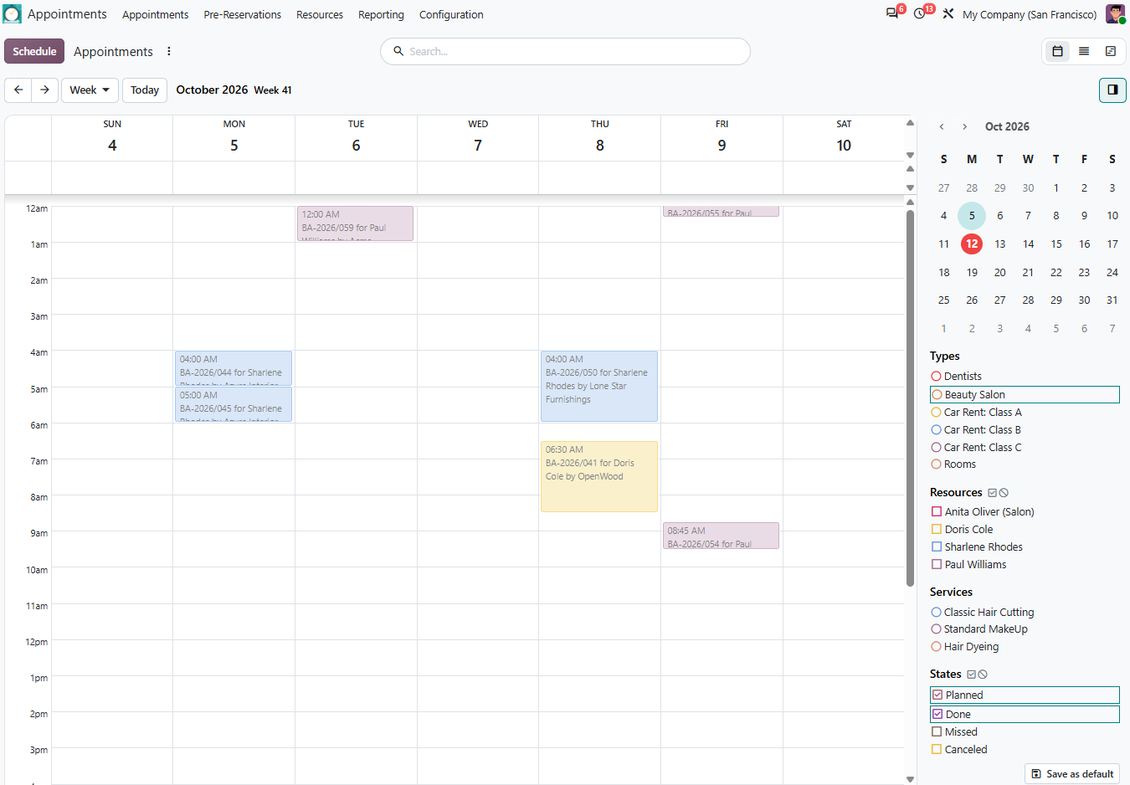Enable the Doris Cole resource checkbox
This screenshot has height=785, width=1130.
[x=937, y=529]
